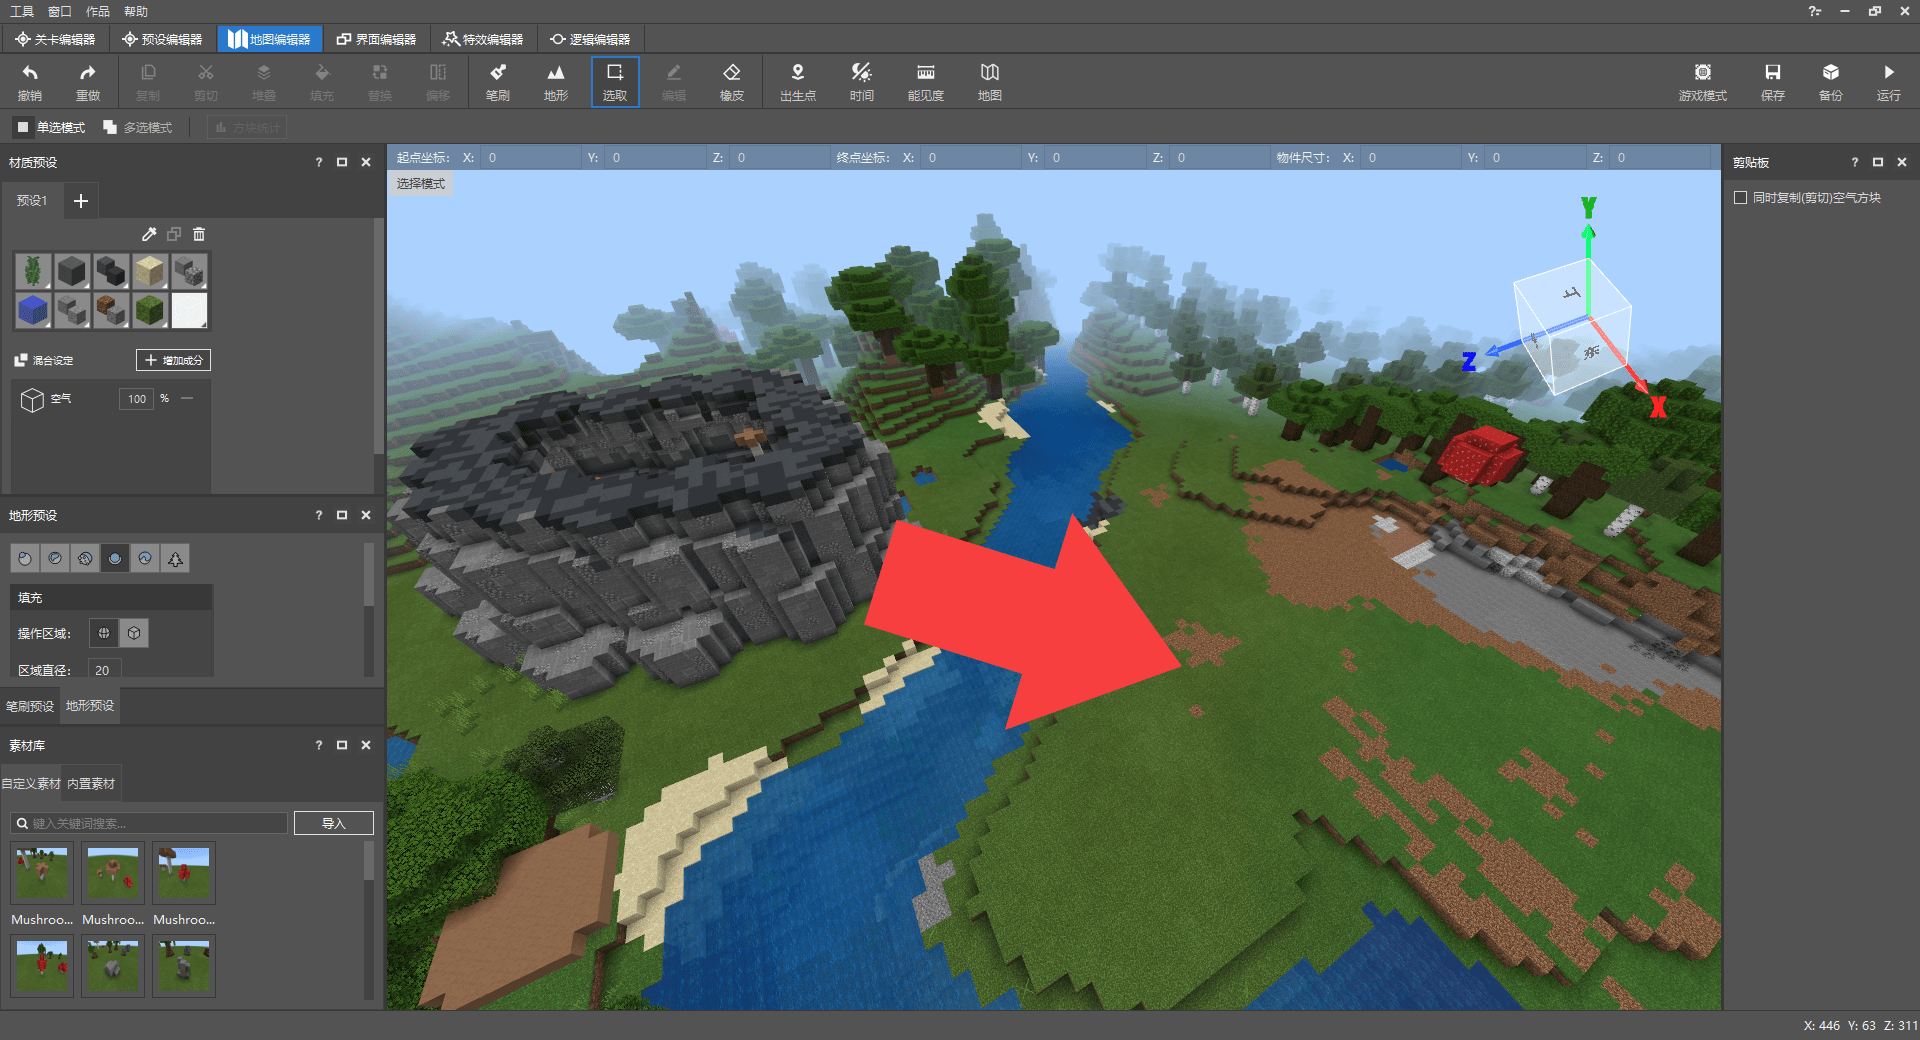1920x1040 pixels.
Task: Switch to 逻辑编辑器 tab
Action: 590,39
